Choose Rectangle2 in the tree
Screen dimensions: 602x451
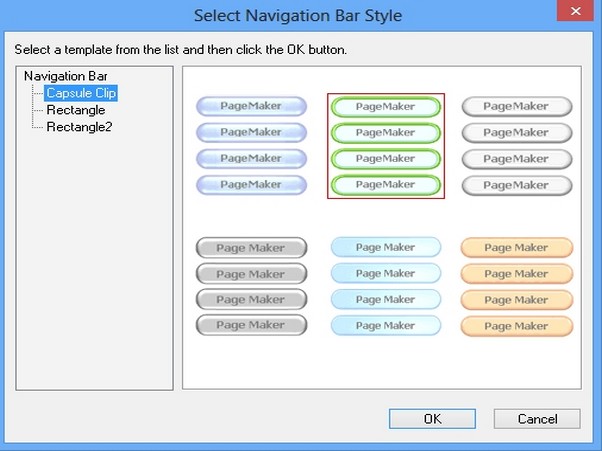pos(79,127)
